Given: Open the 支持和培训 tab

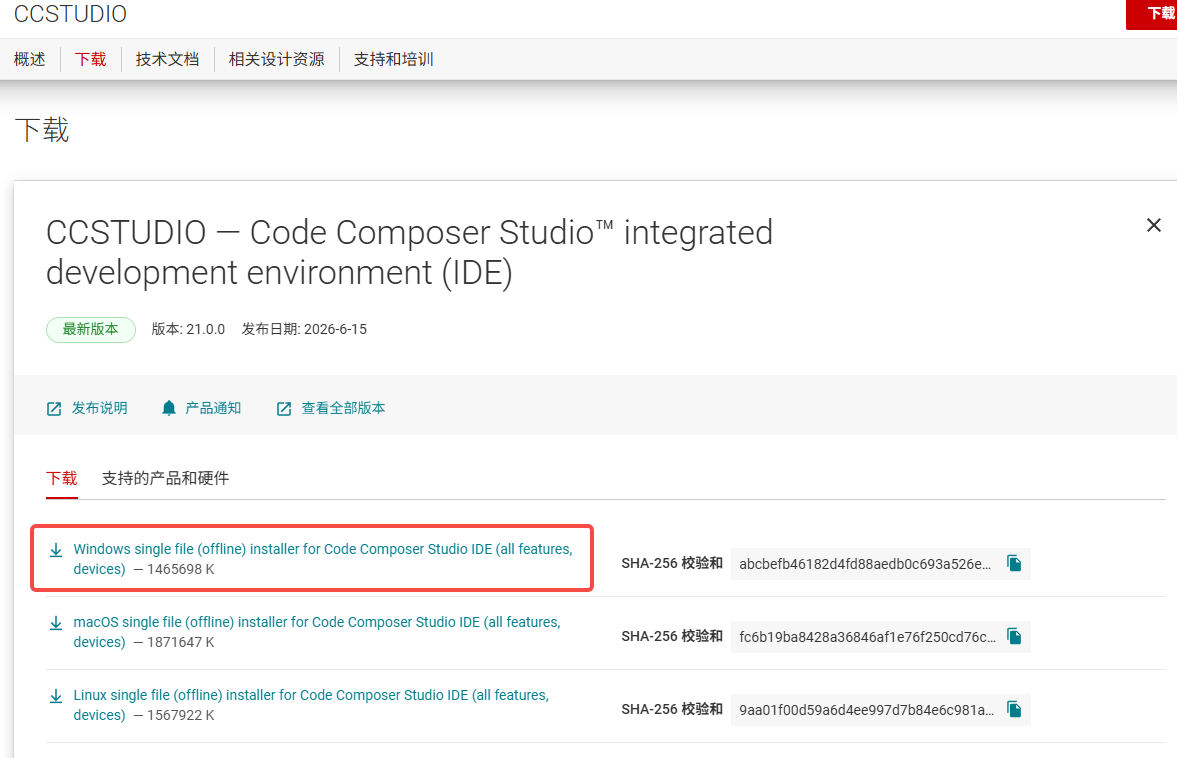Looking at the screenshot, I should (x=393, y=59).
